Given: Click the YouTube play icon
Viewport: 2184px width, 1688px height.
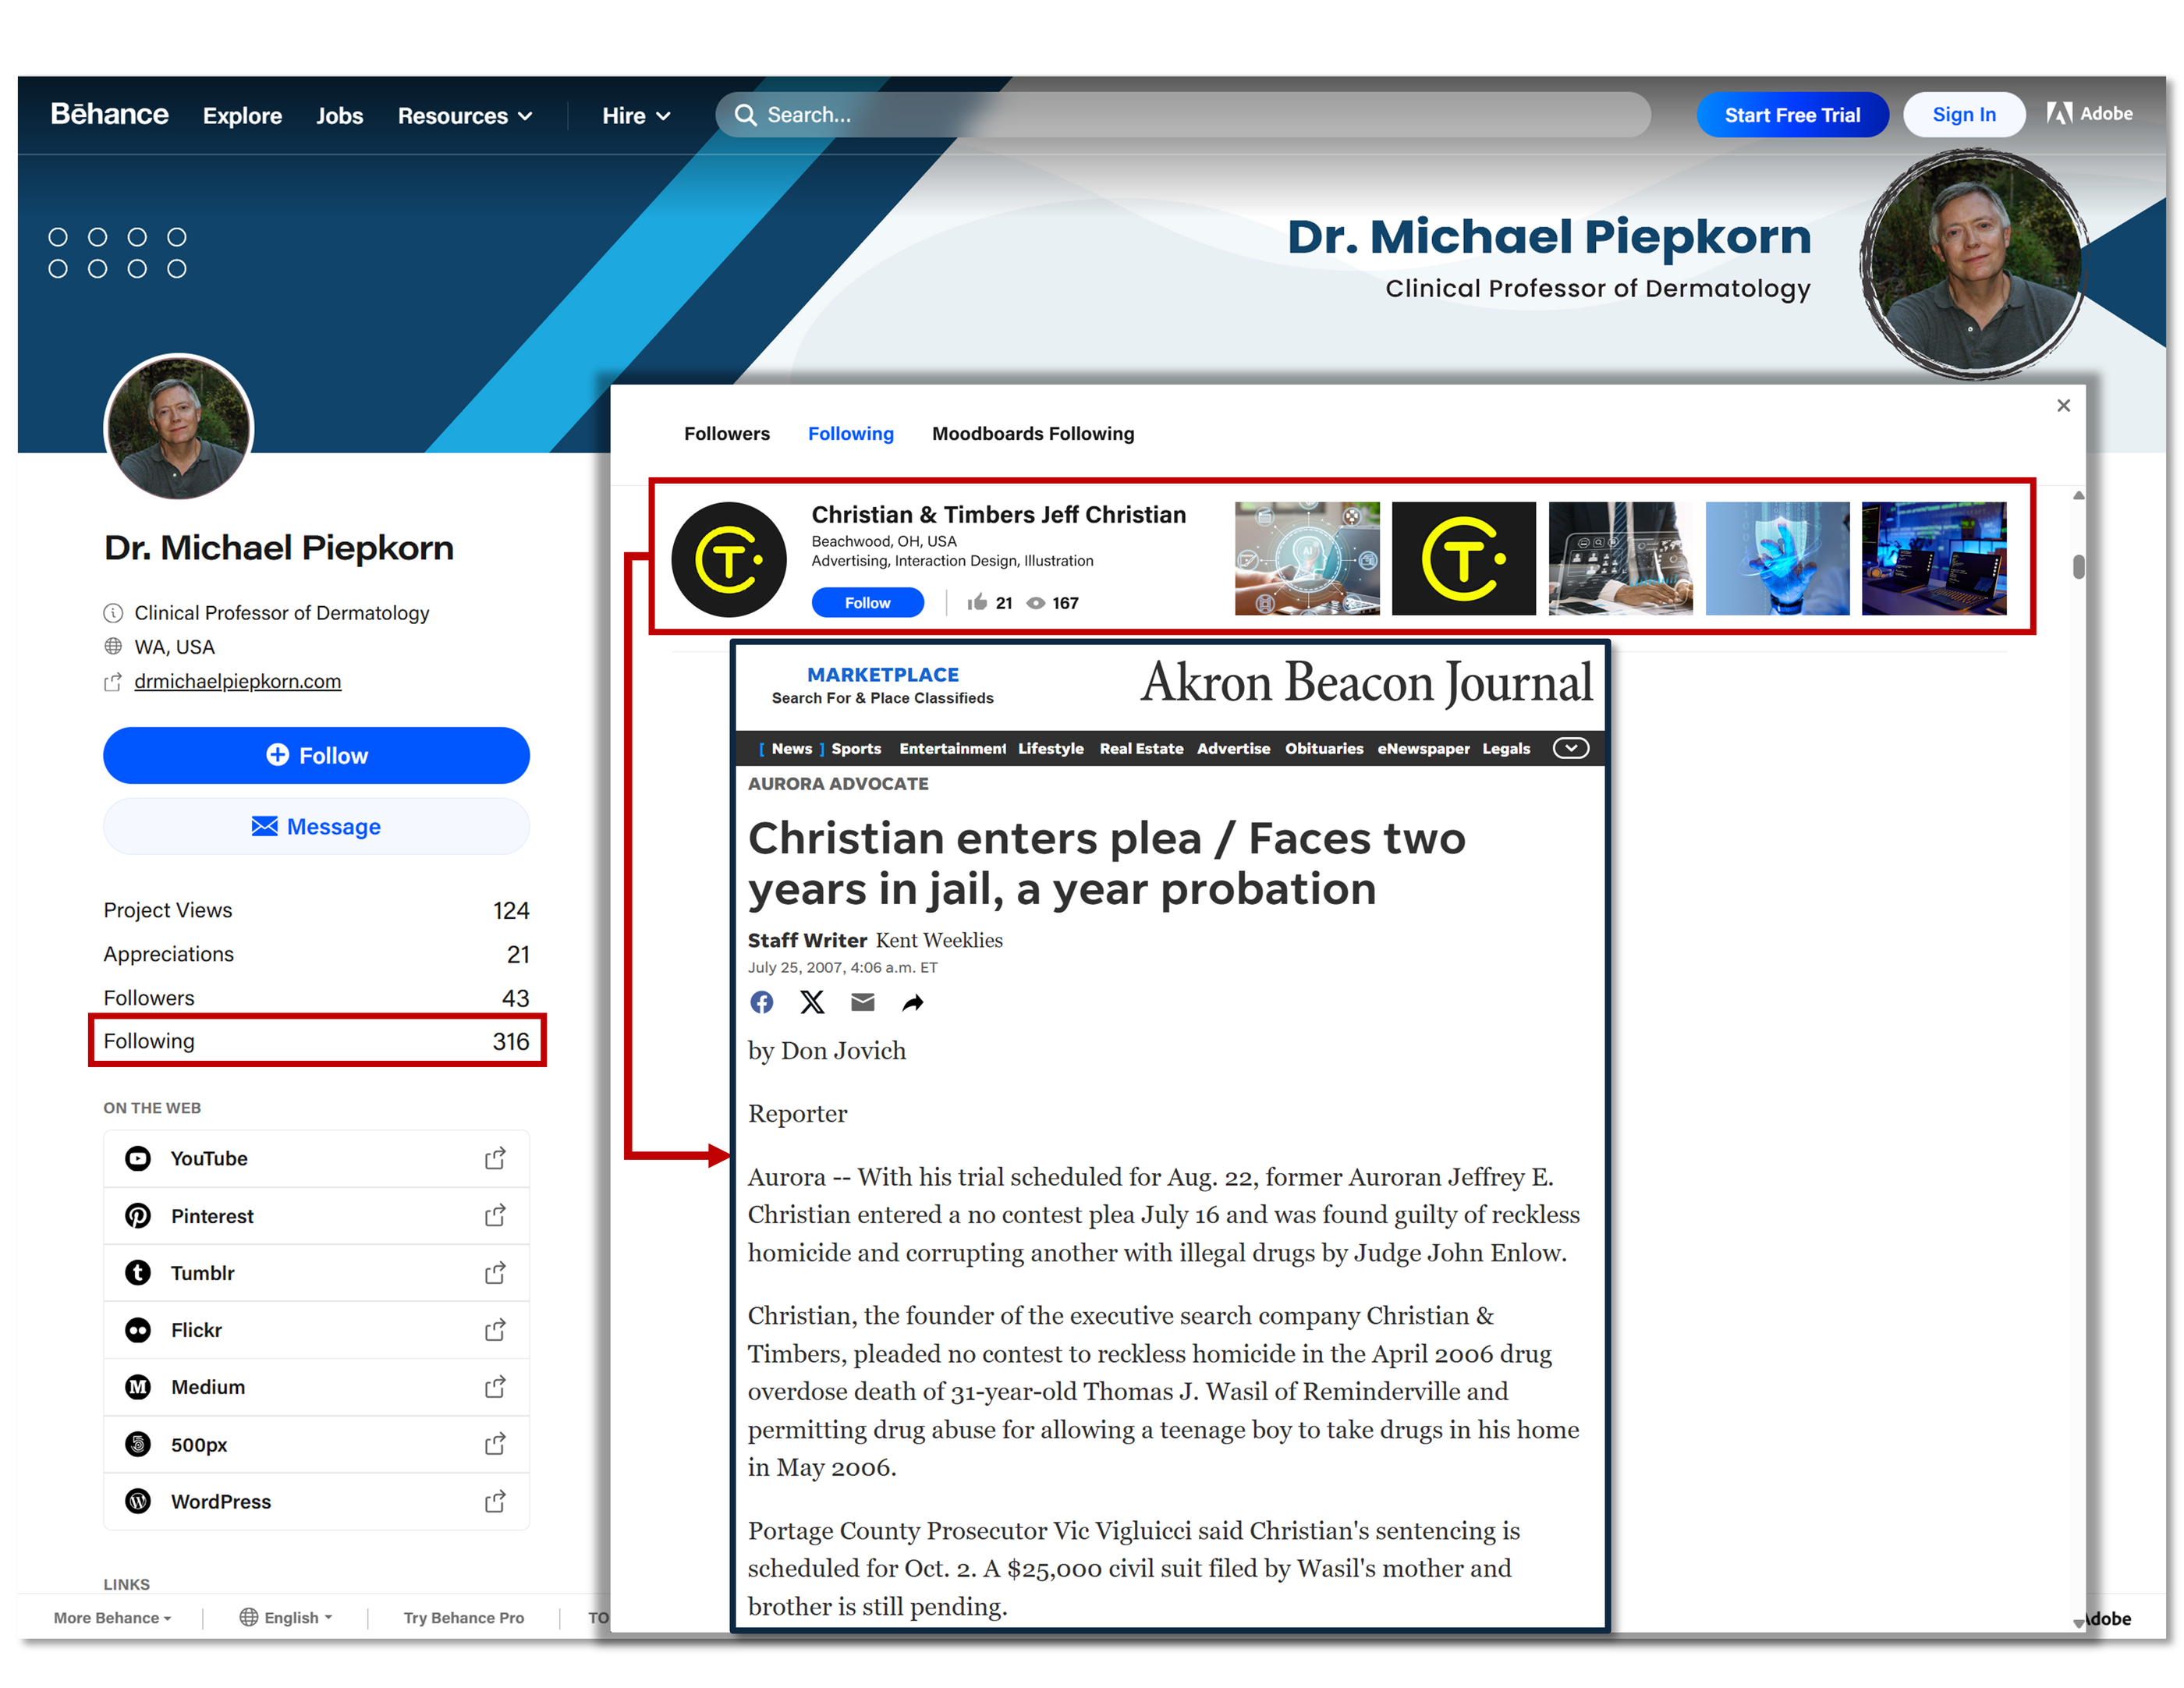Looking at the screenshot, I should click(138, 1158).
